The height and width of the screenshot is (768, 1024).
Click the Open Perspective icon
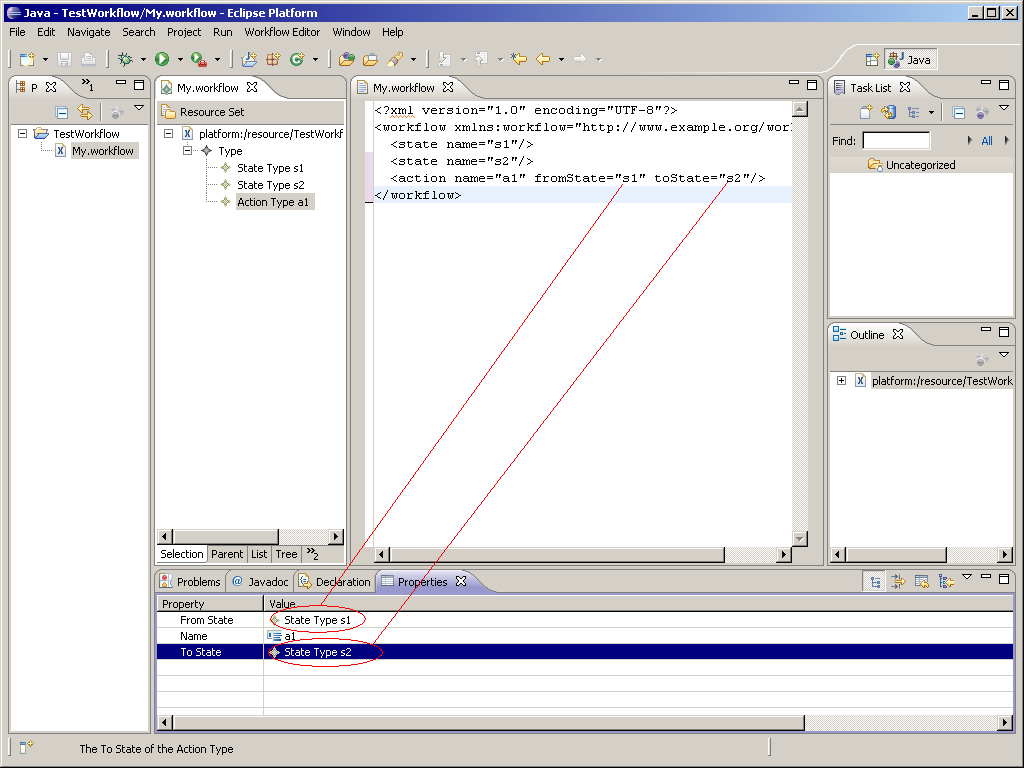[871, 60]
